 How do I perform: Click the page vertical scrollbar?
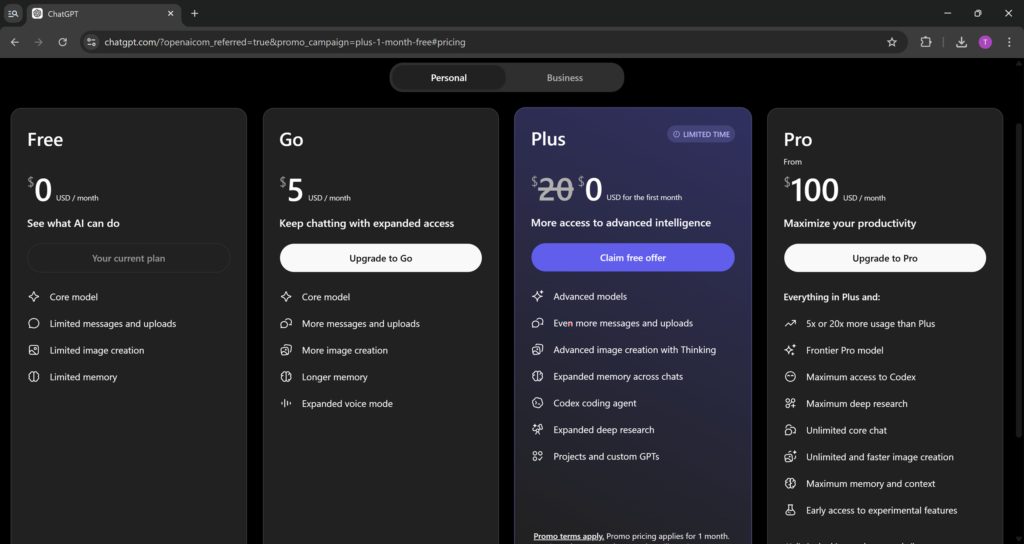click(x=1019, y=281)
